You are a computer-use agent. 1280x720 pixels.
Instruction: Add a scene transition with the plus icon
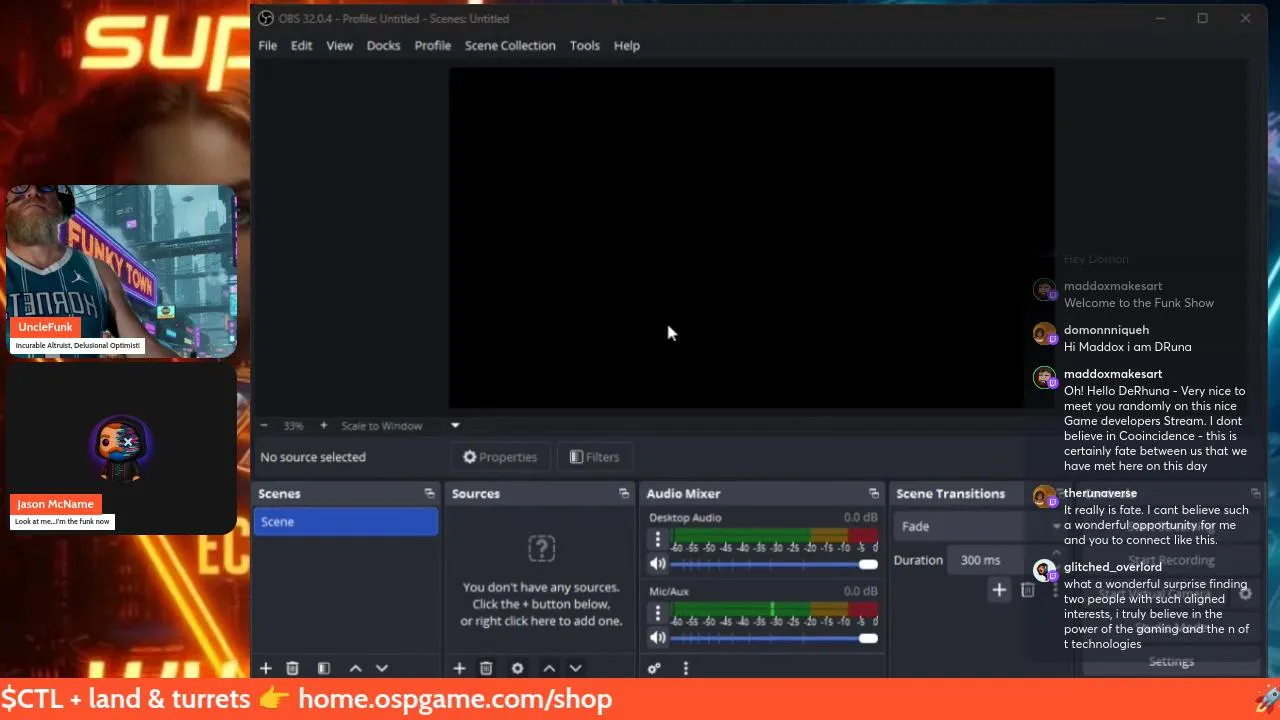[x=998, y=590]
